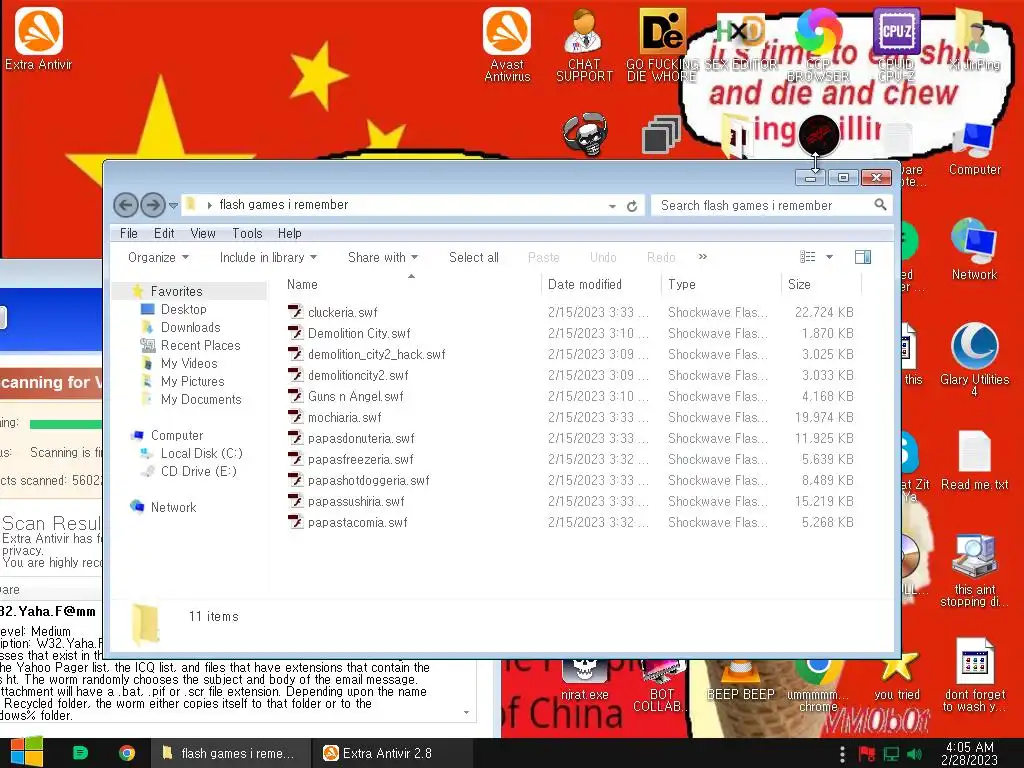The height and width of the screenshot is (768, 1024).
Task: Open Read me.txt desktop file
Action: click(x=974, y=460)
